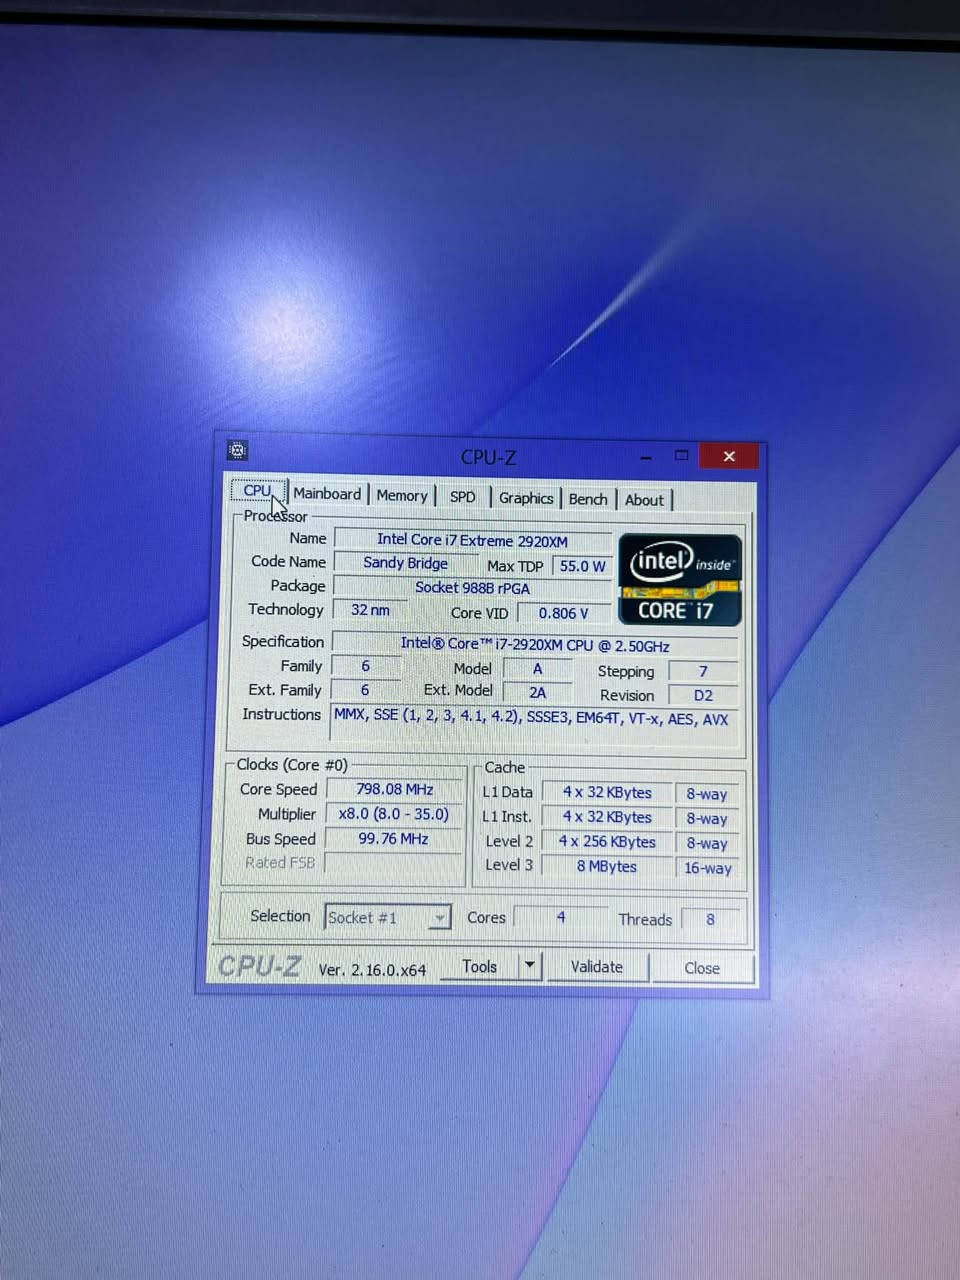Click the CPU-Z app icon in title bar
Viewport: 960px width, 1280px height.
(x=237, y=450)
